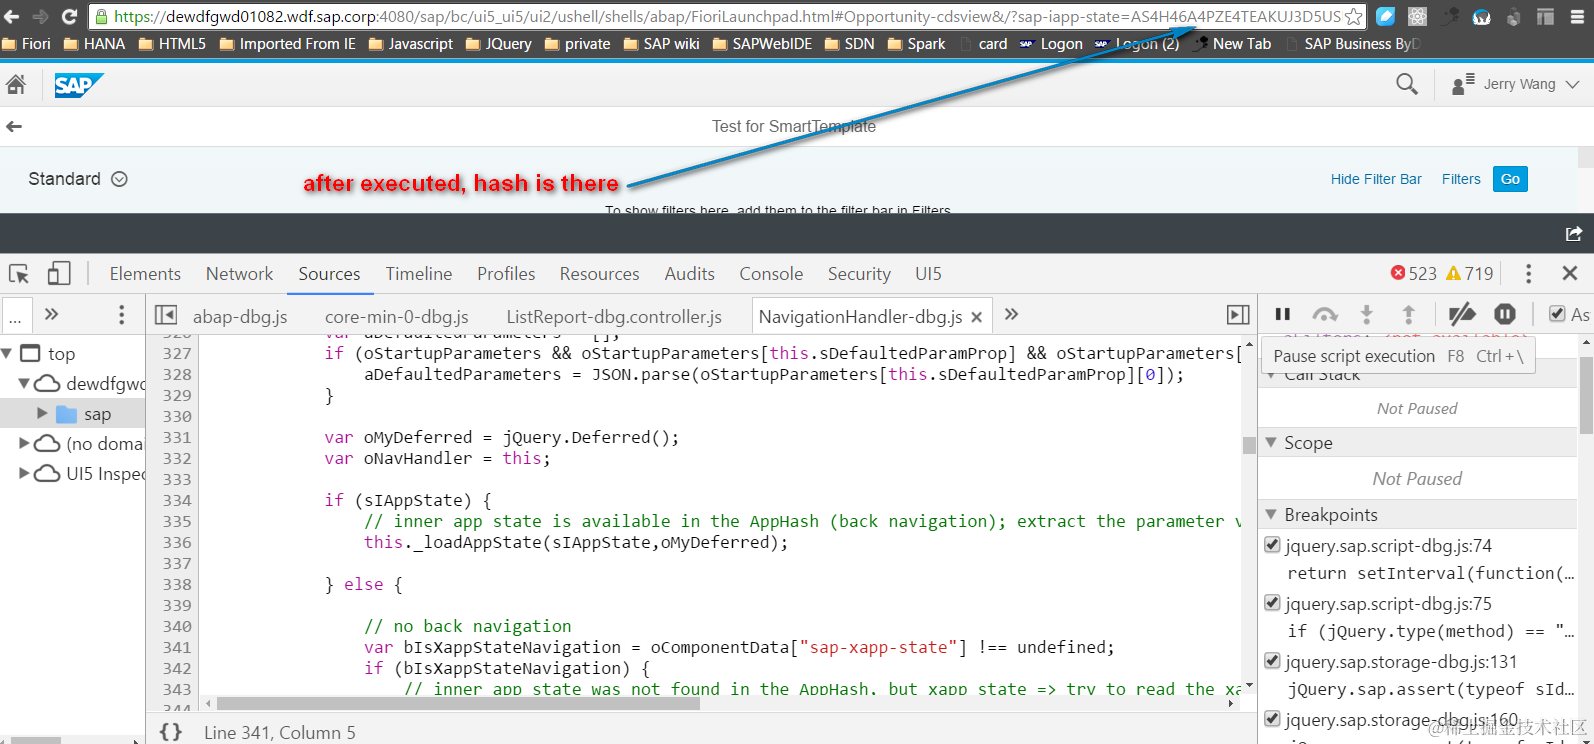Toggle the Async checkbox in debugger toolbar
The height and width of the screenshot is (744, 1594).
point(1557,314)
